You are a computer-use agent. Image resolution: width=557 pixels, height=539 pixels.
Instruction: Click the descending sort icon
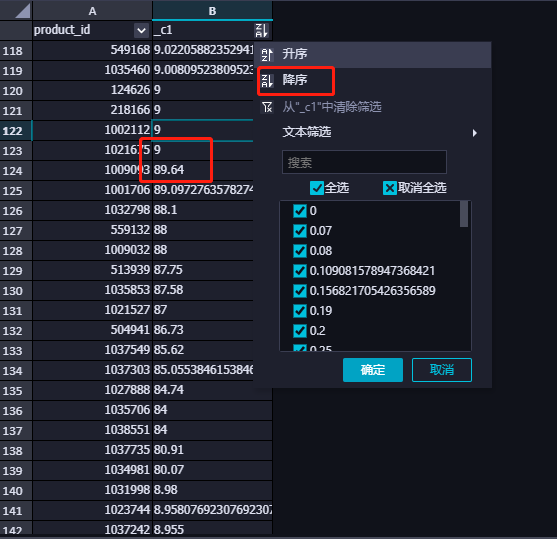(267, 81)
